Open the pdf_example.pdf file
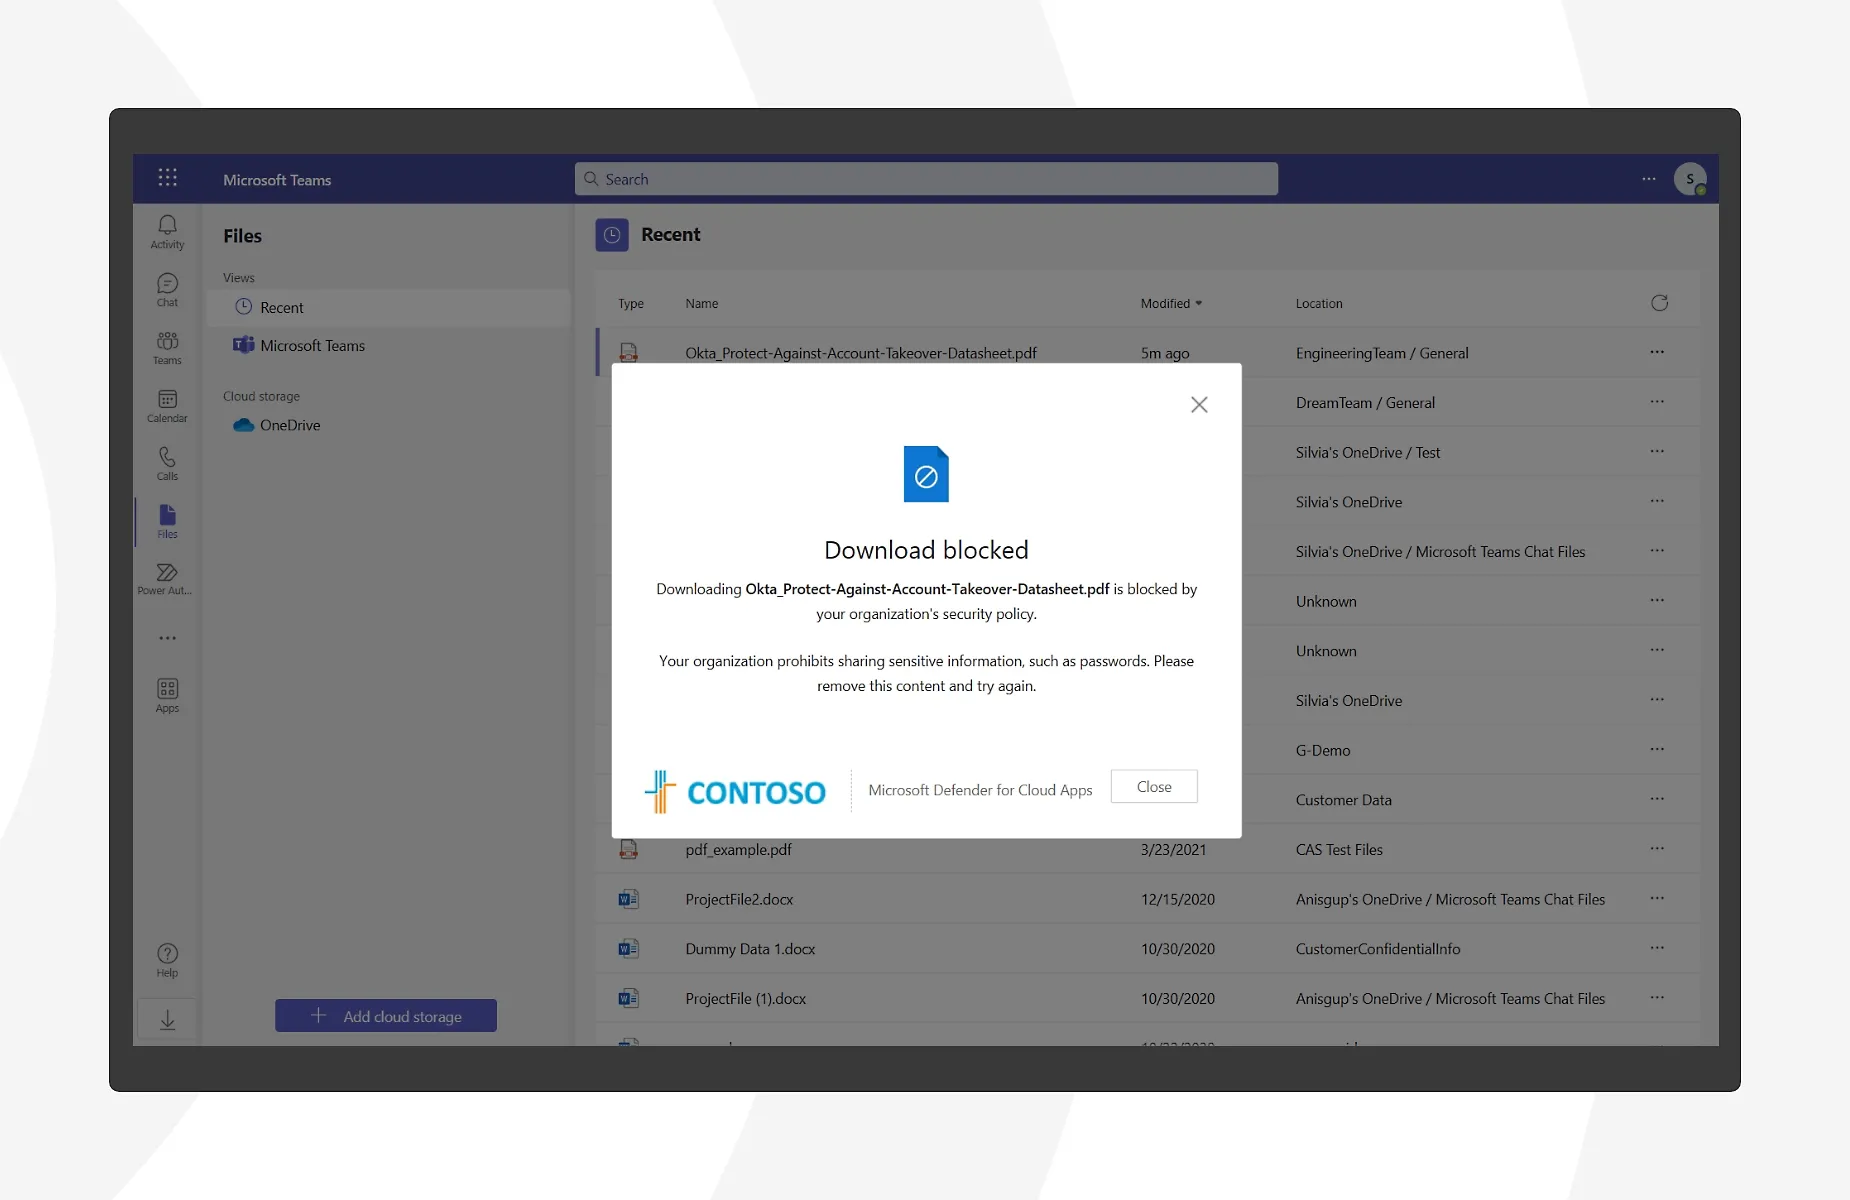This screenshot has height=1200, width=1850. pyautogui.click(x=738, y=850)
